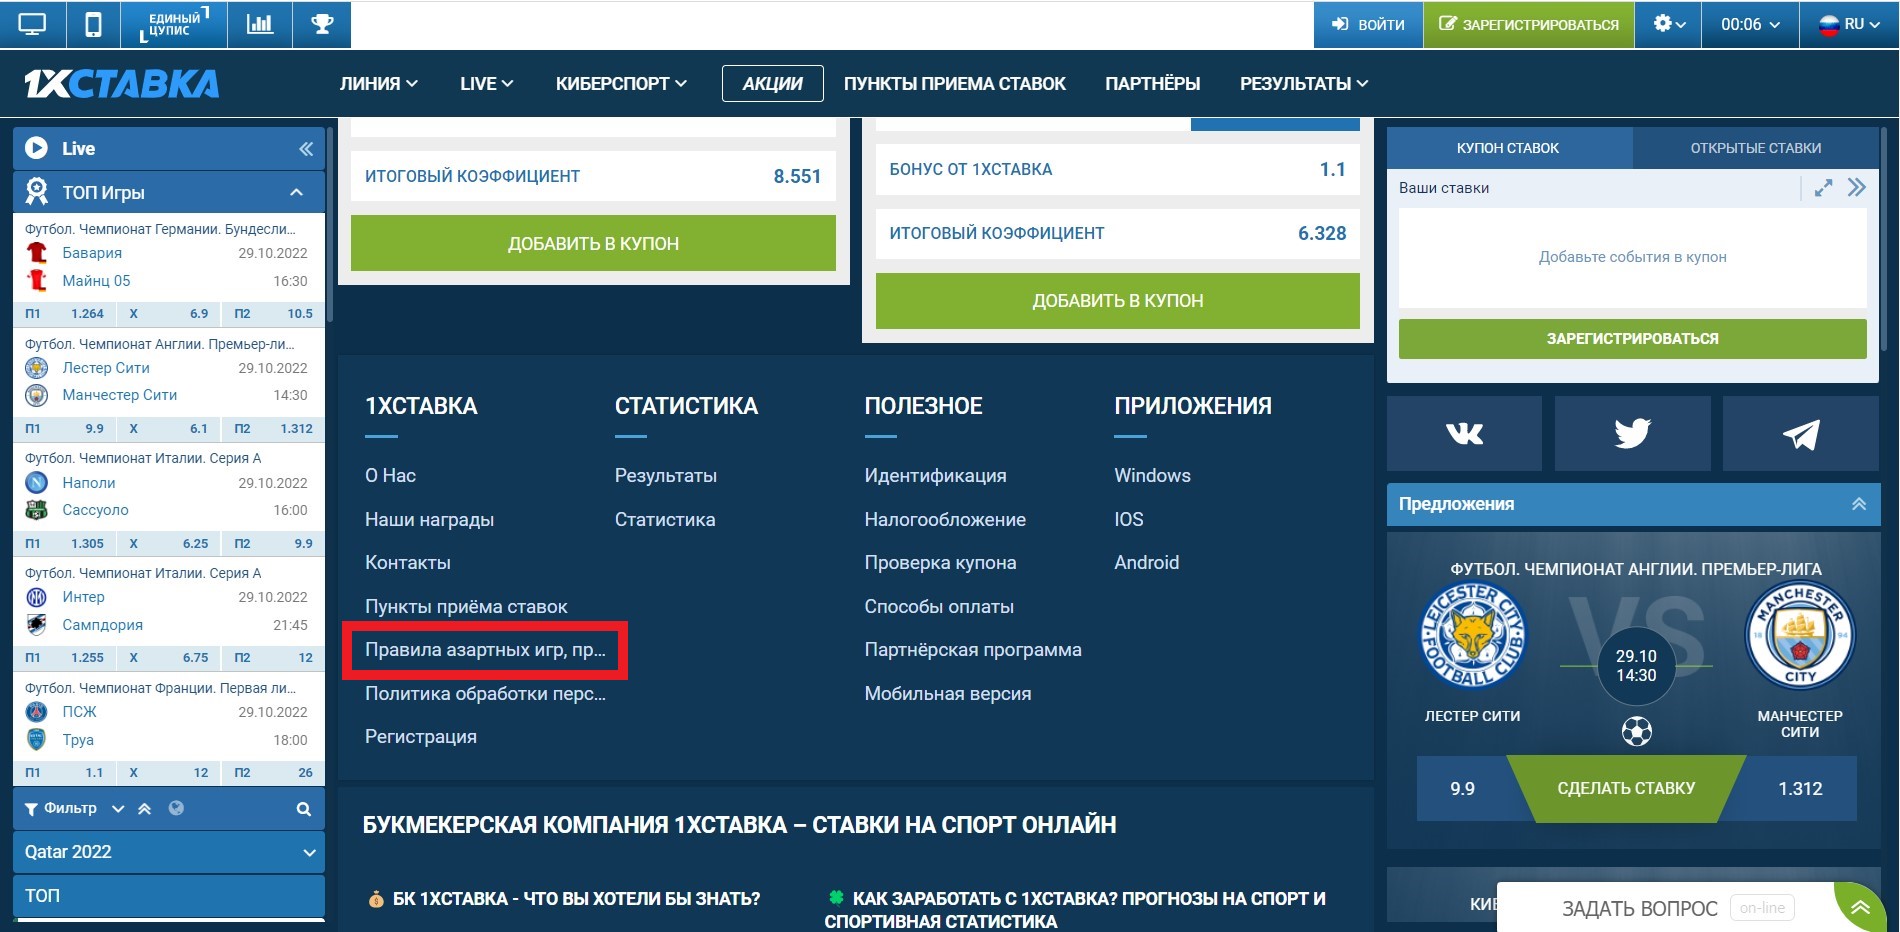Viewport: 1900px width, 932px height.
Task: Open the Контакты footer link
Action: tap(408, 563)
